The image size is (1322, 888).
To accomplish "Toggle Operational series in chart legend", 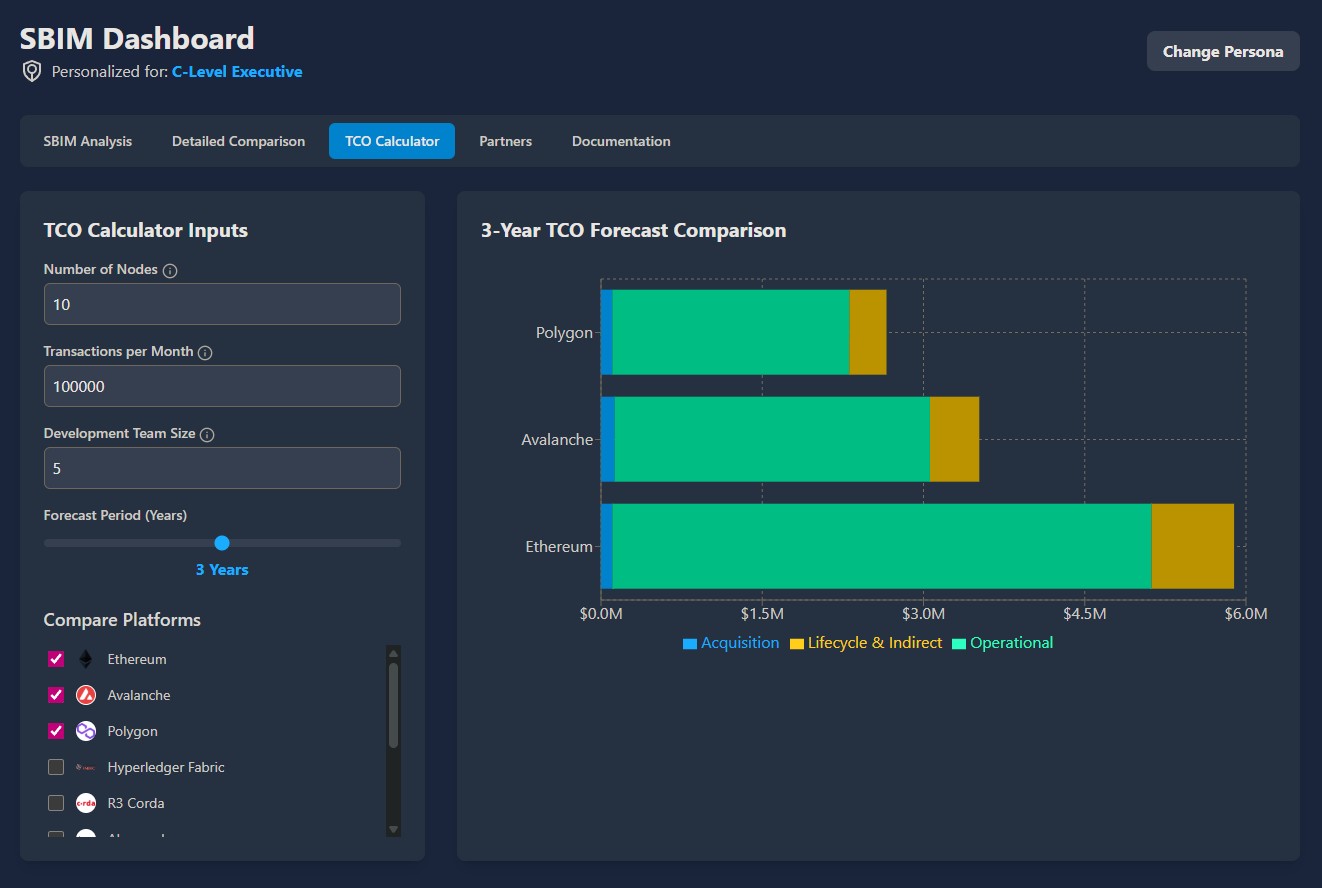I will pos(1002,643).
